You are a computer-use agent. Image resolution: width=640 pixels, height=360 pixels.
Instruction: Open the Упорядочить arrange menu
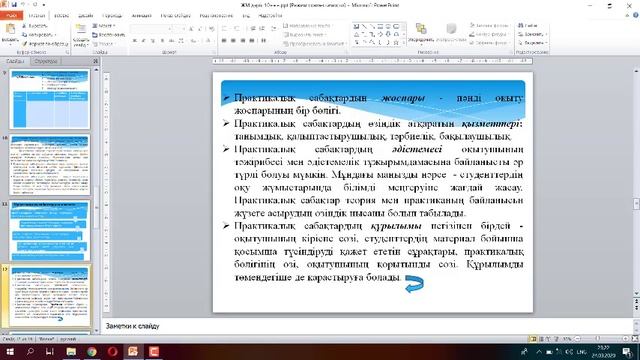420,33
